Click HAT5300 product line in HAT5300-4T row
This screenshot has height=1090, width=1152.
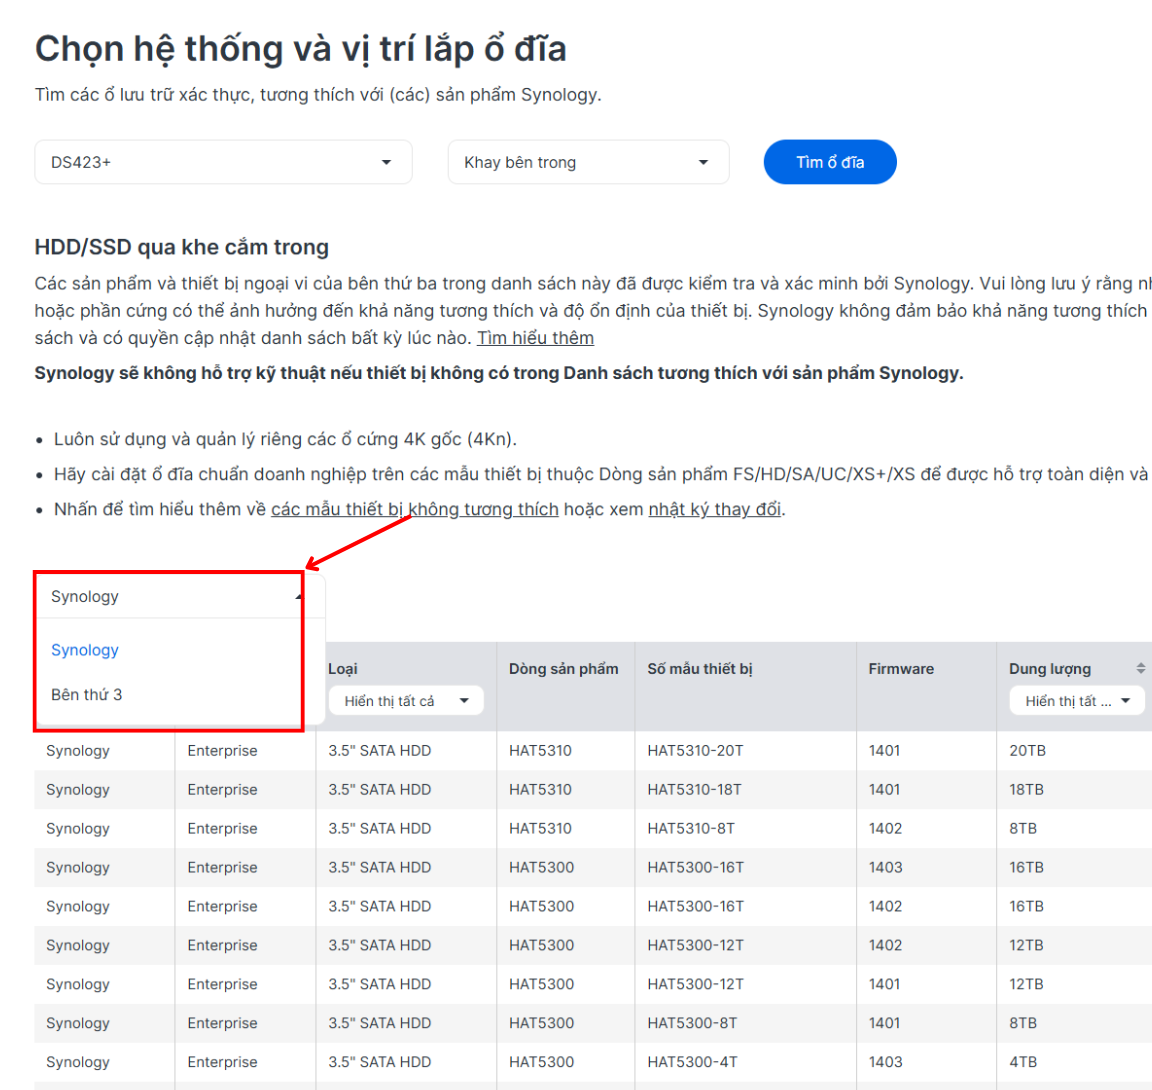[x=541, y=1062]
